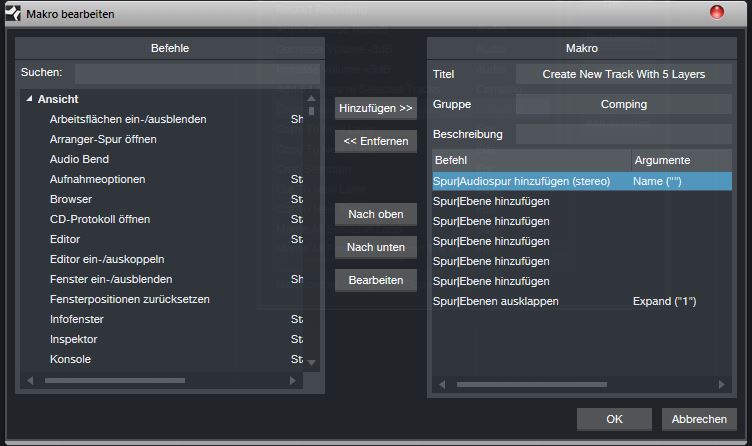Click the Bearbeiten button
The image size is (752, 446).
pyautogui.click(x=375, y=280)
